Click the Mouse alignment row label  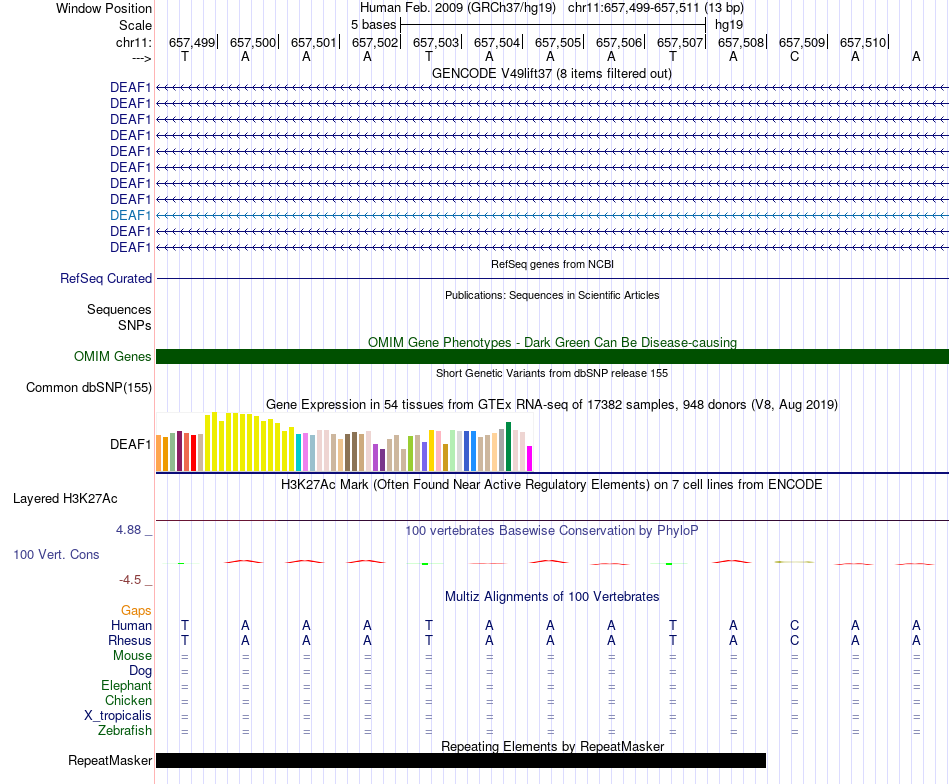(x=132, y=656)
